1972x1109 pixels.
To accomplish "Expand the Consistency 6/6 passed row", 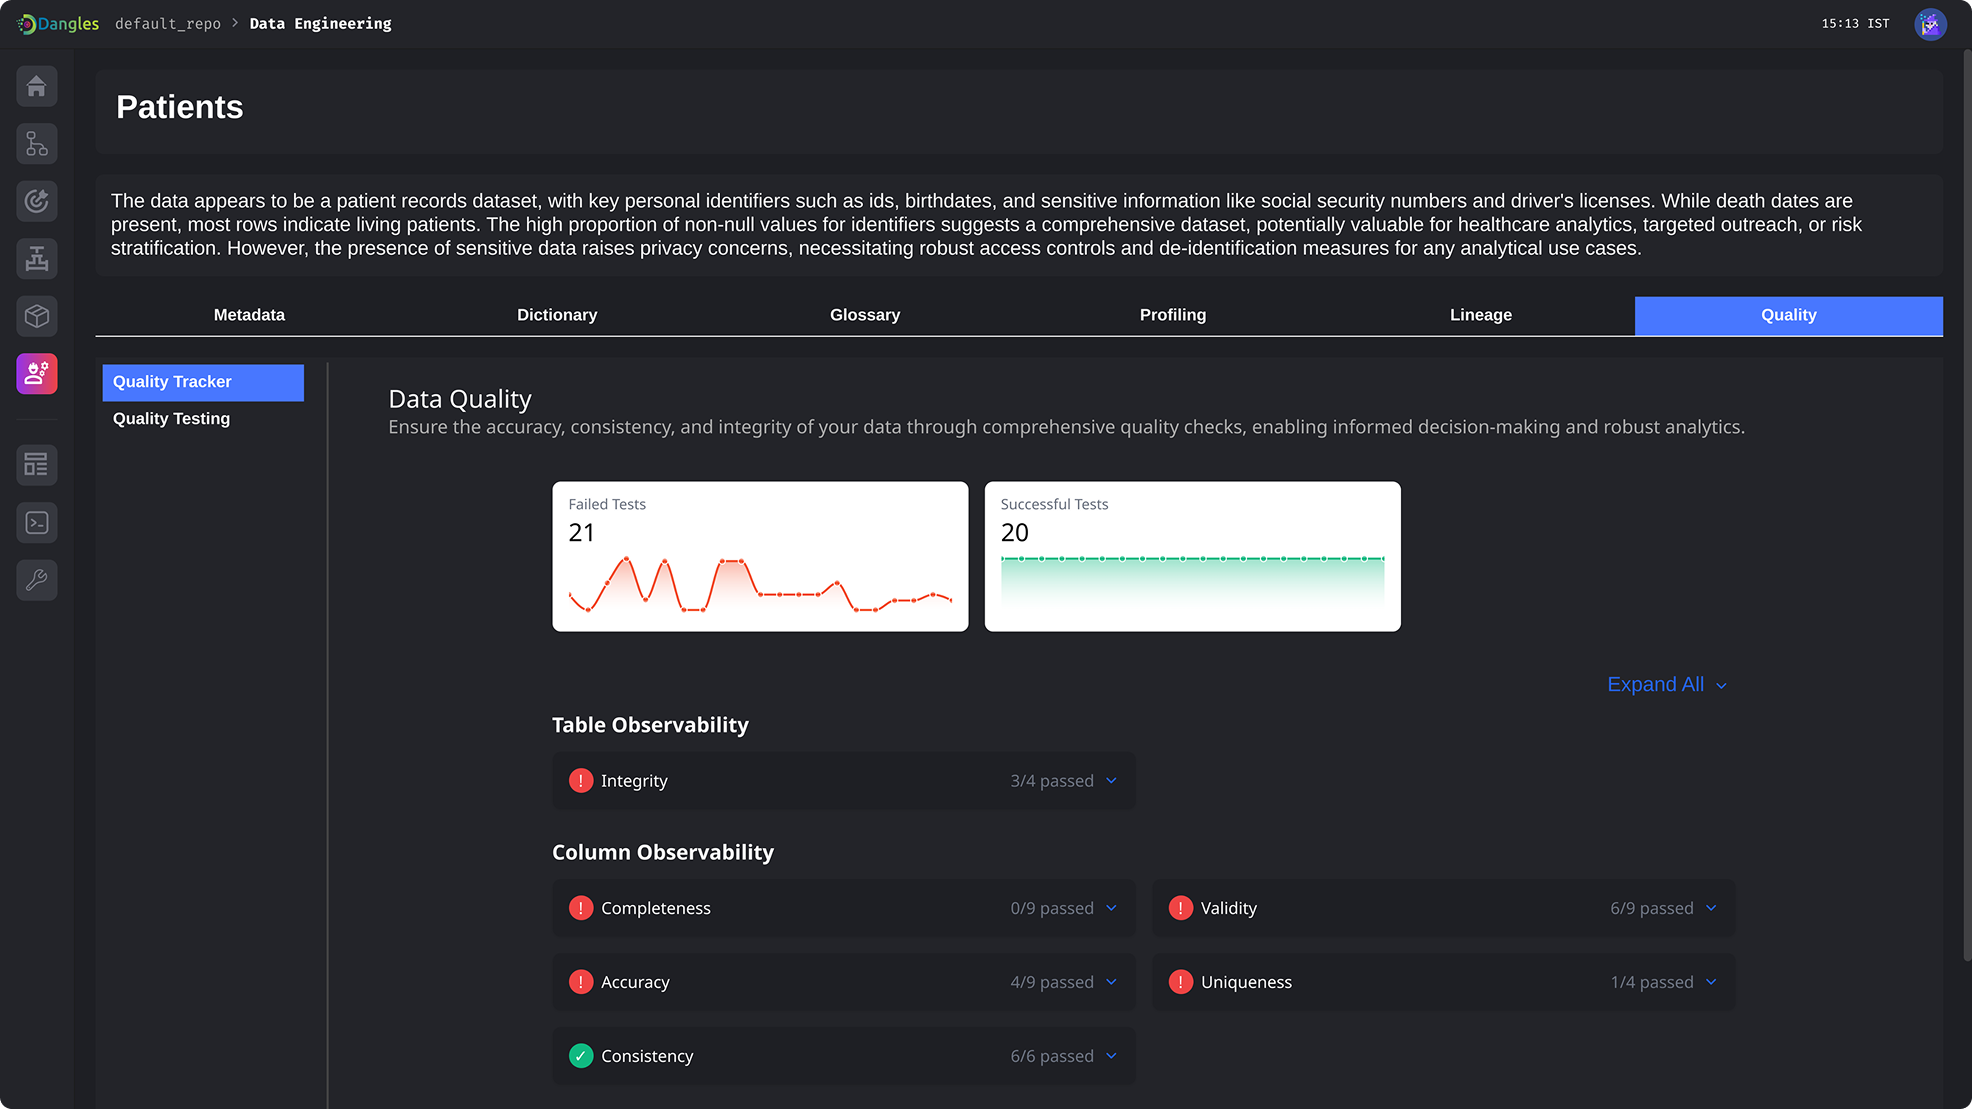I will point(843,1056).
